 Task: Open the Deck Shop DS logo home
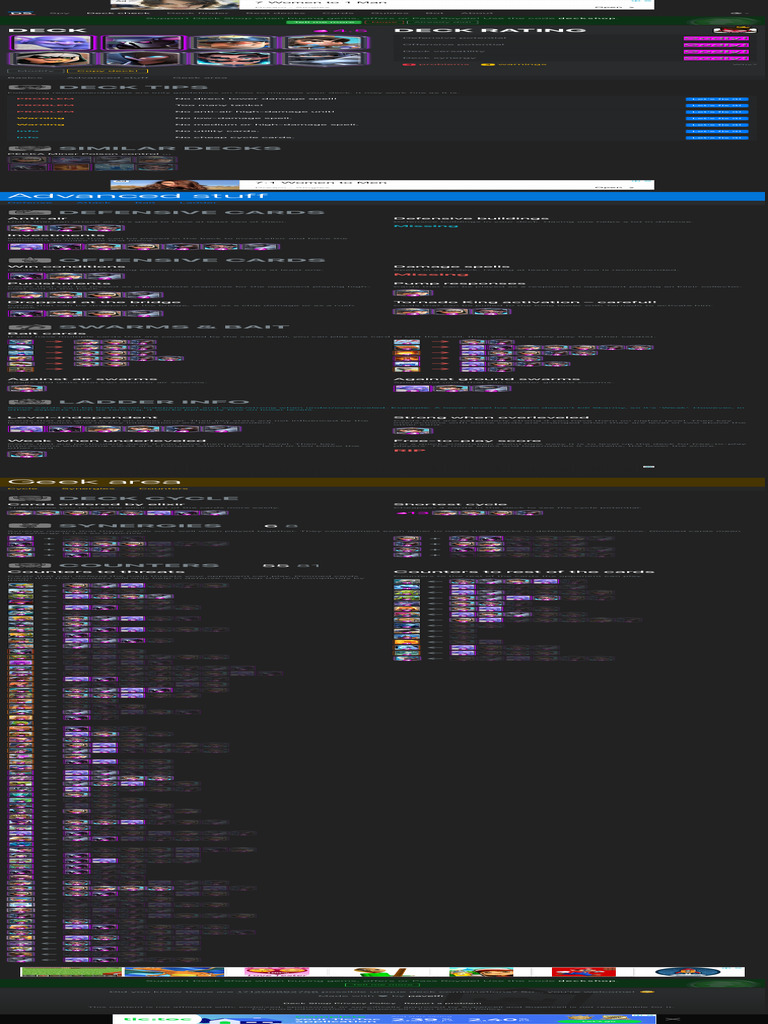click(20, 13)
